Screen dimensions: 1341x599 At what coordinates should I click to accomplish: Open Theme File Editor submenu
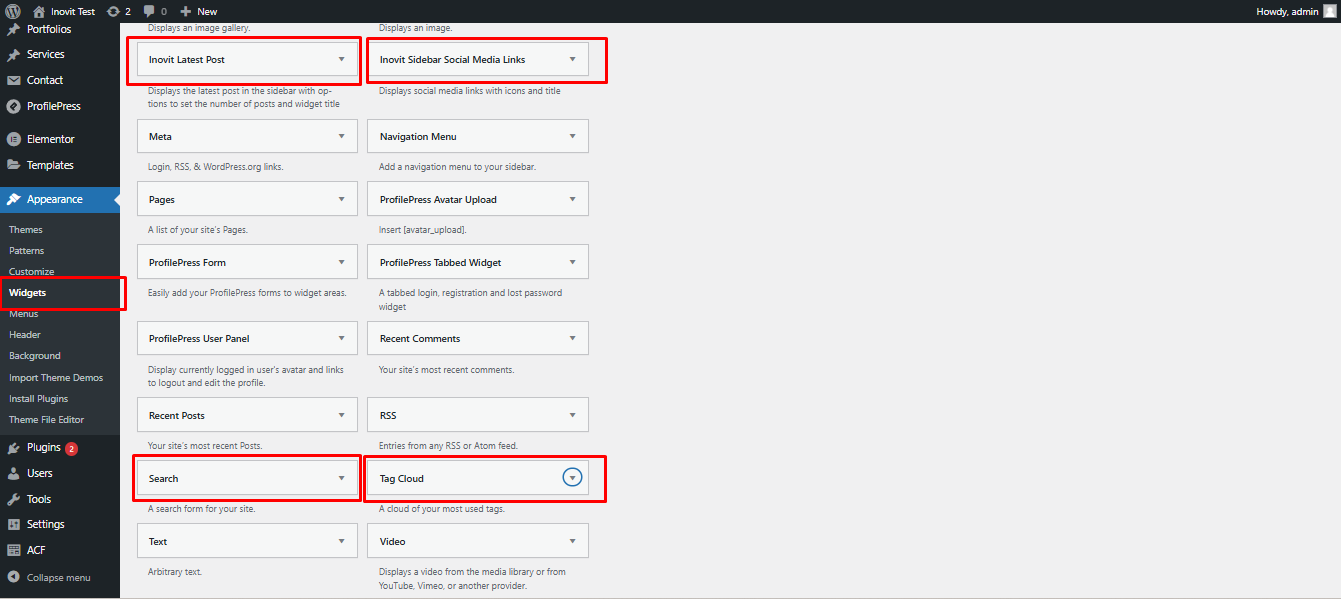point(47,420)
